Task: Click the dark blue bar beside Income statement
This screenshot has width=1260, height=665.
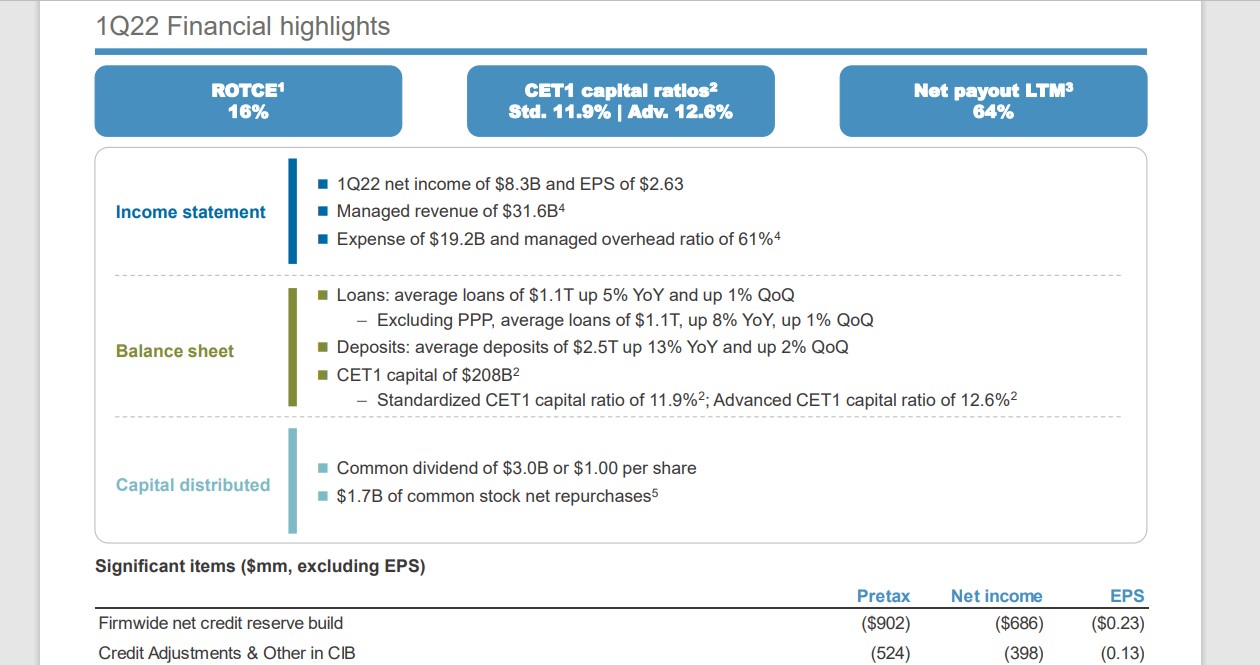Action: (292, 211)
